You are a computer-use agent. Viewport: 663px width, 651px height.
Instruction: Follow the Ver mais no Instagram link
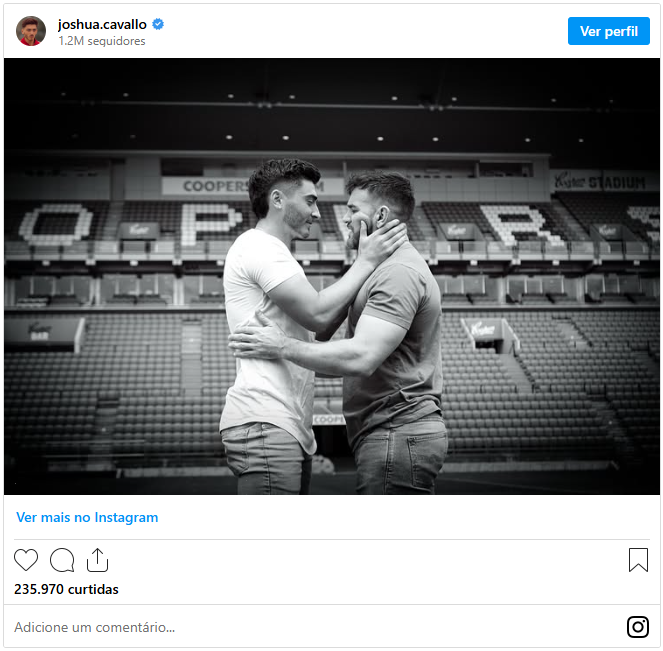point(87,518)
